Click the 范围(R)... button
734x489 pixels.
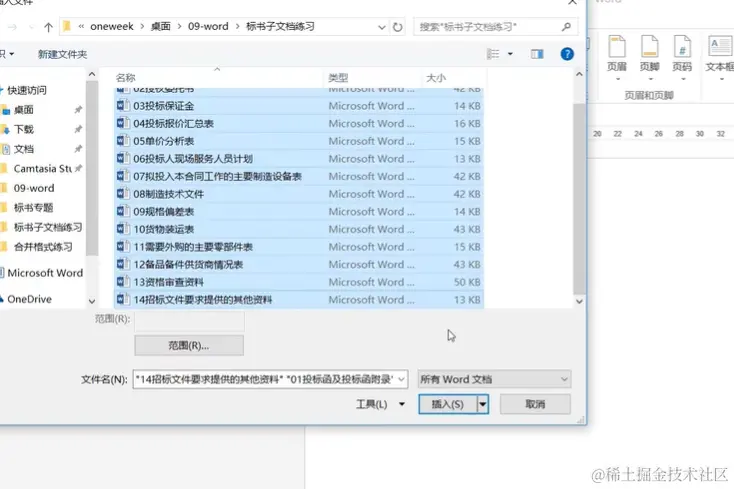pyautogui.click(x=189, y=346)
